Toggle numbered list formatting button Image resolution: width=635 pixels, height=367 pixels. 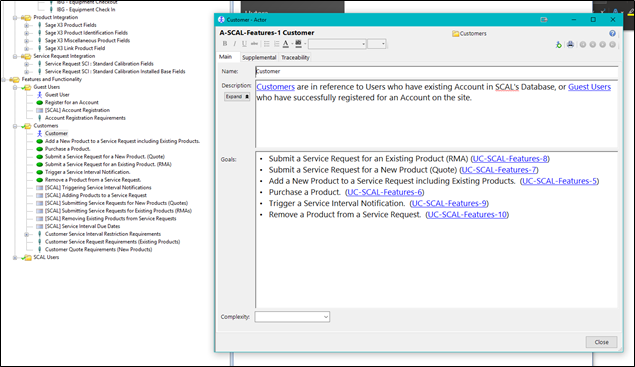(x=277, y=44)
